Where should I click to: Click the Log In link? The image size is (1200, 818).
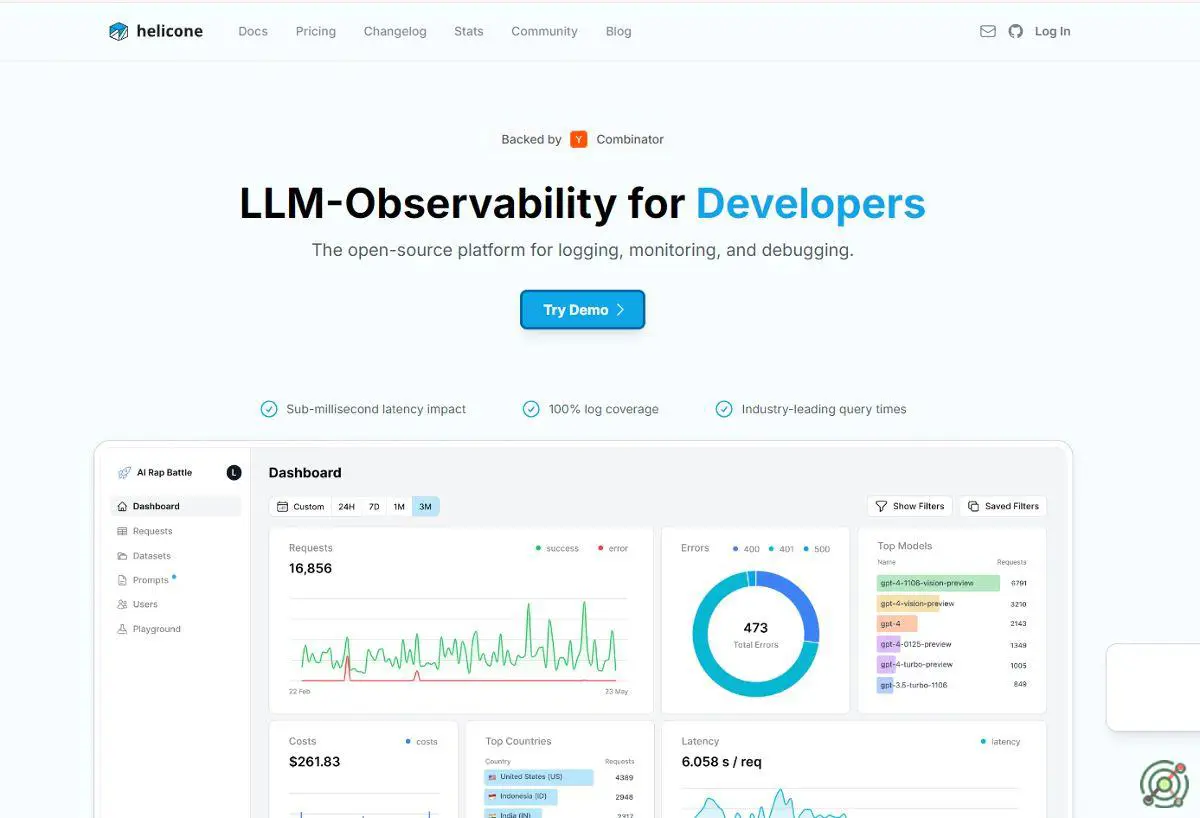click(x=1052, y=31)
